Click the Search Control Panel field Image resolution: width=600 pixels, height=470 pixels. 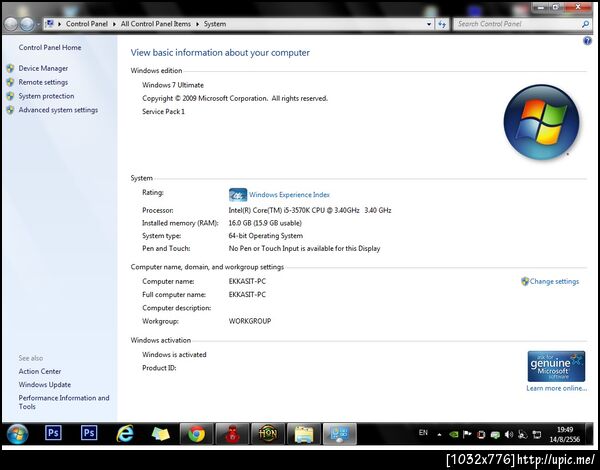(x=519, y=24)
